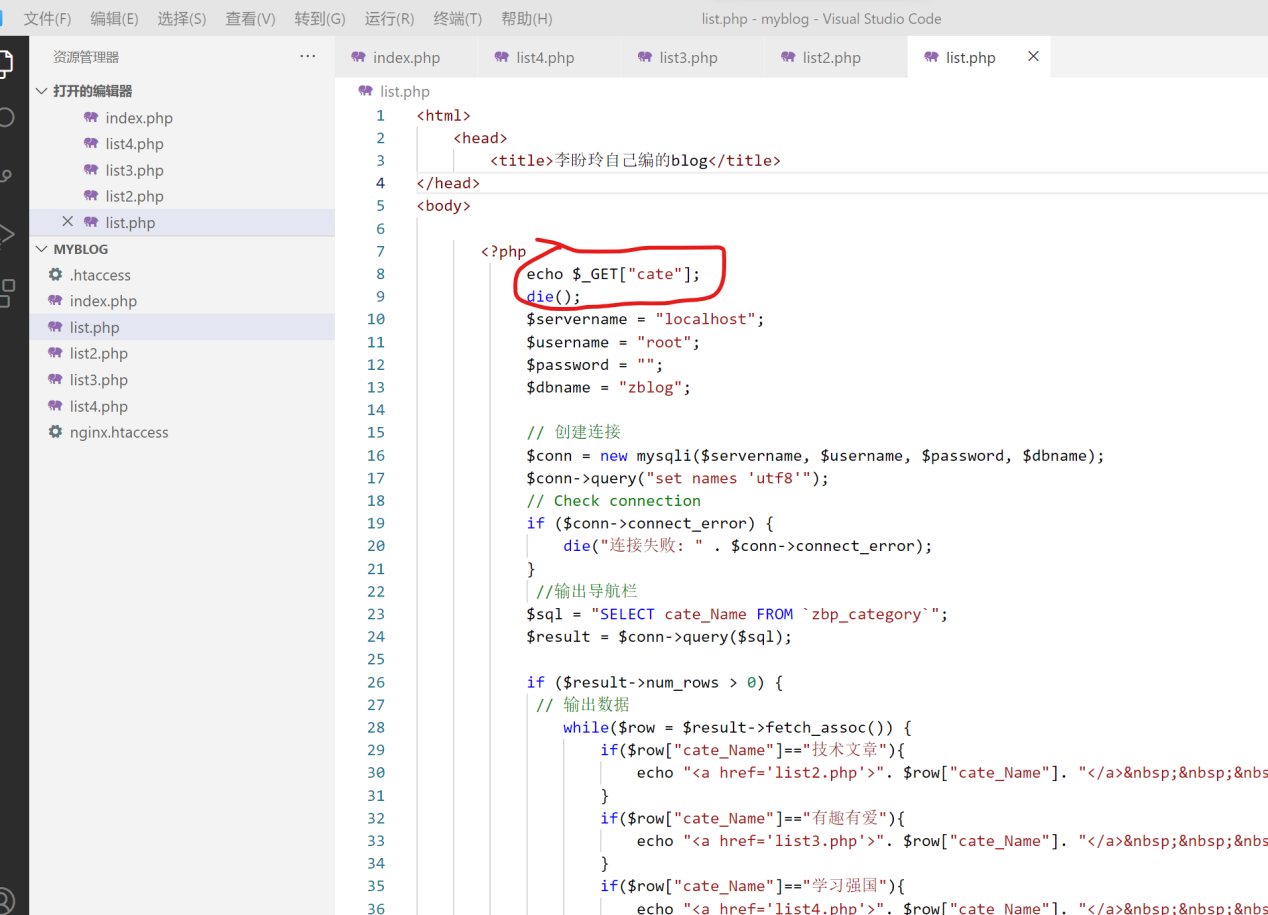Click the <title> line in the editor
Viewport: 1268px width, 915px height.
635,160
